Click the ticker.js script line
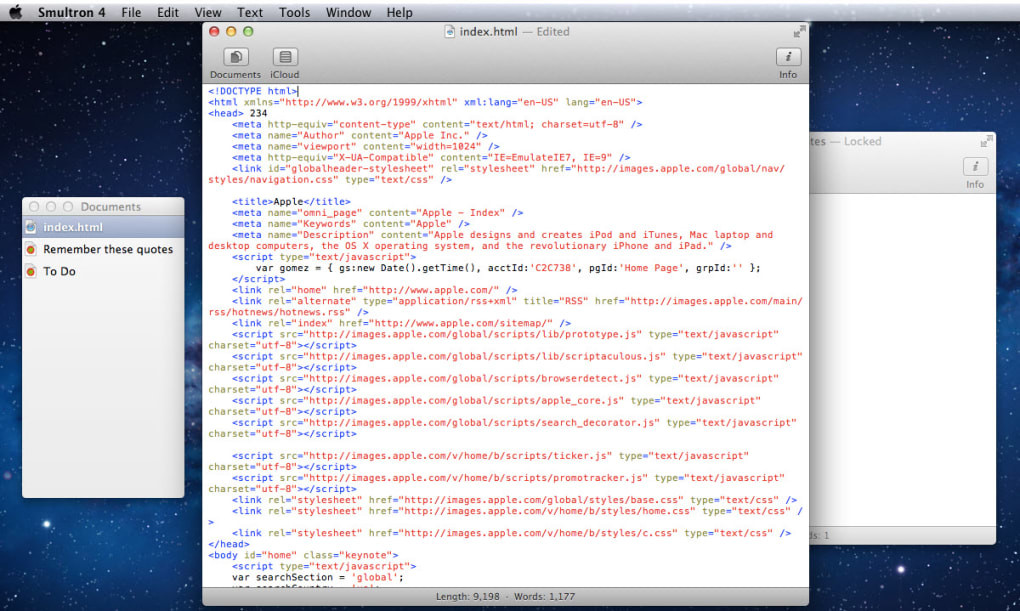Image resolution: width=1020 pixels, height=611 pixels. pos(490,456)
